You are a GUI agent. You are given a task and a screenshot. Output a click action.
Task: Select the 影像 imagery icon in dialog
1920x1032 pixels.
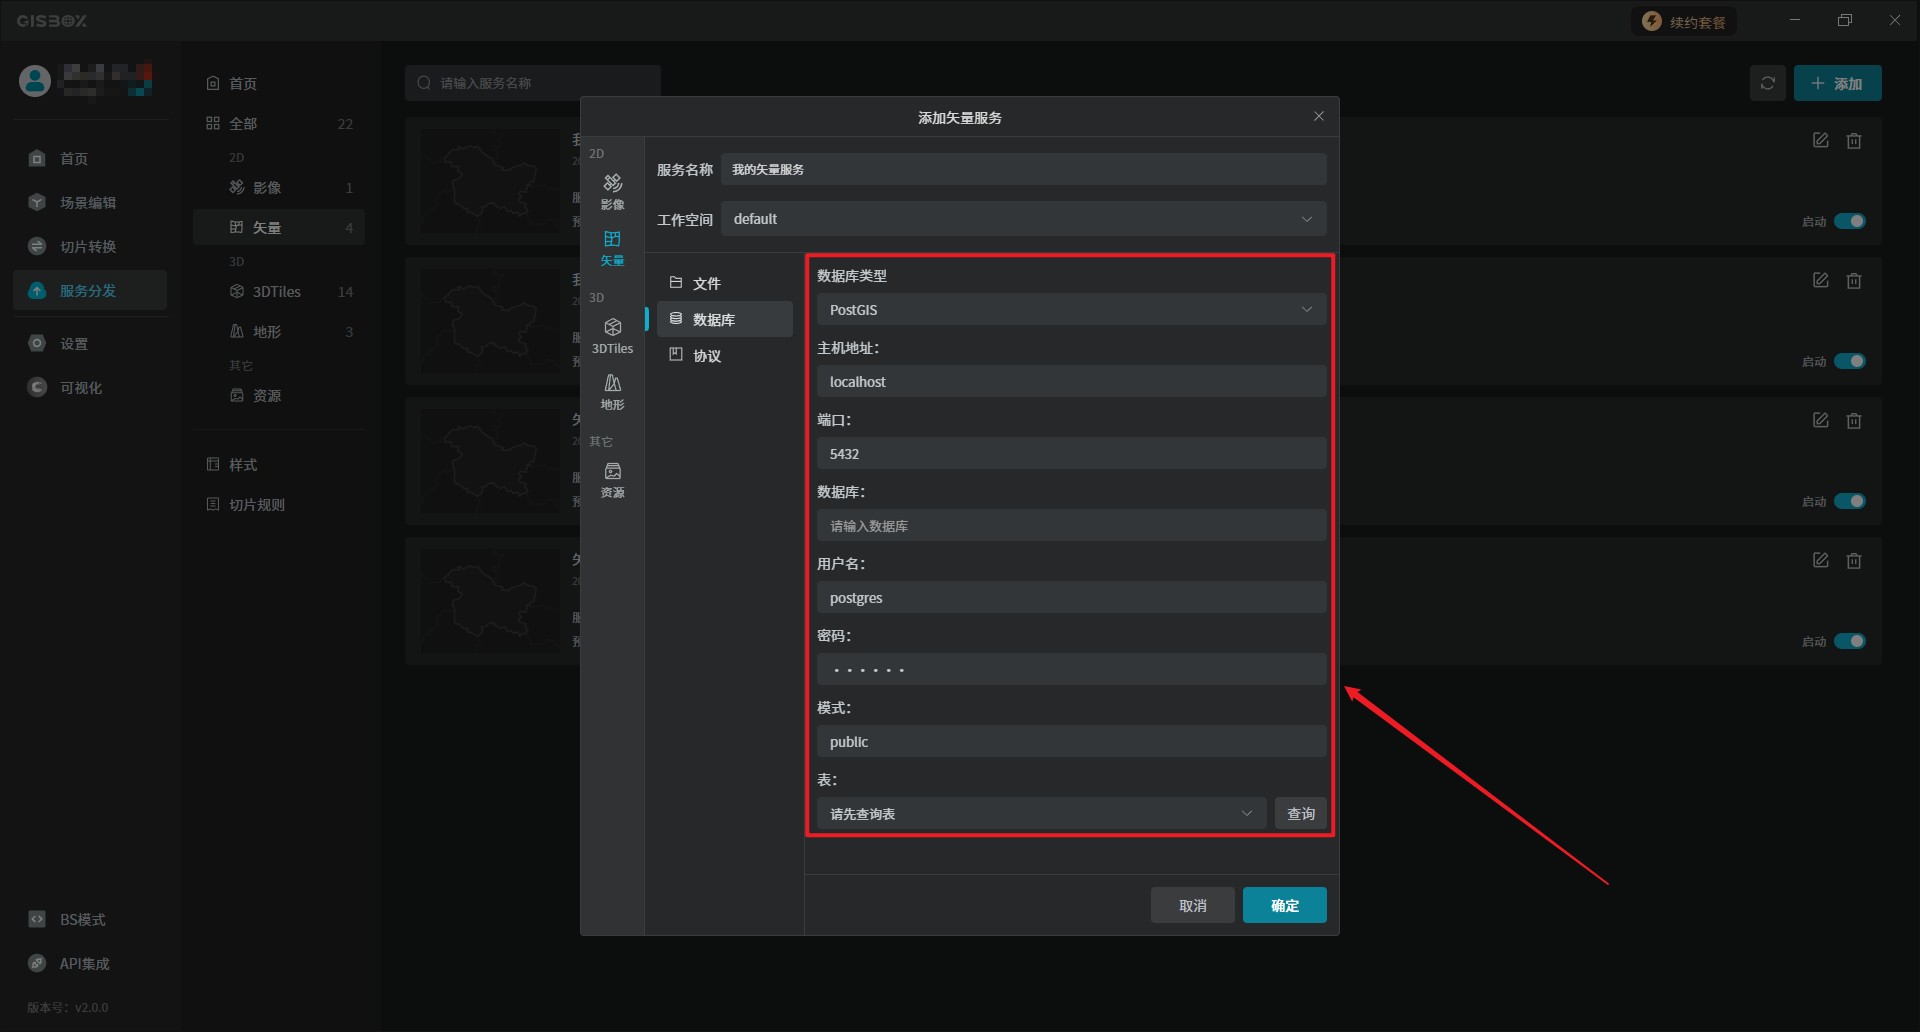coord(612,190)
